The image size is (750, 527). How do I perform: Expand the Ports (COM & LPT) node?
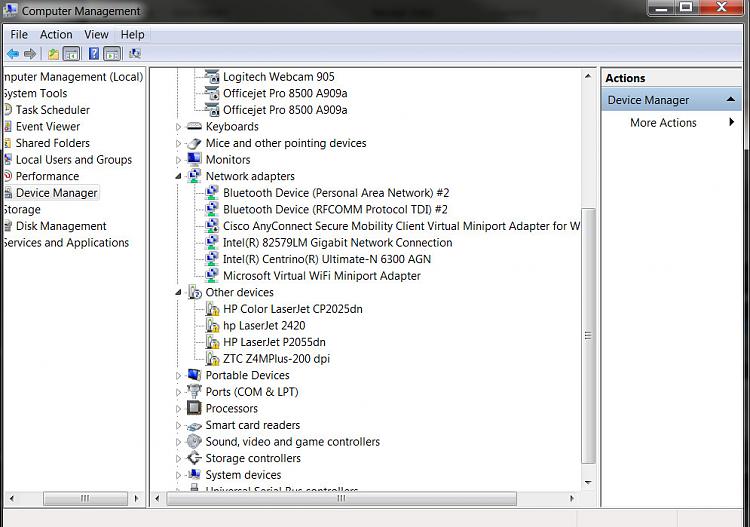[178, 392]
